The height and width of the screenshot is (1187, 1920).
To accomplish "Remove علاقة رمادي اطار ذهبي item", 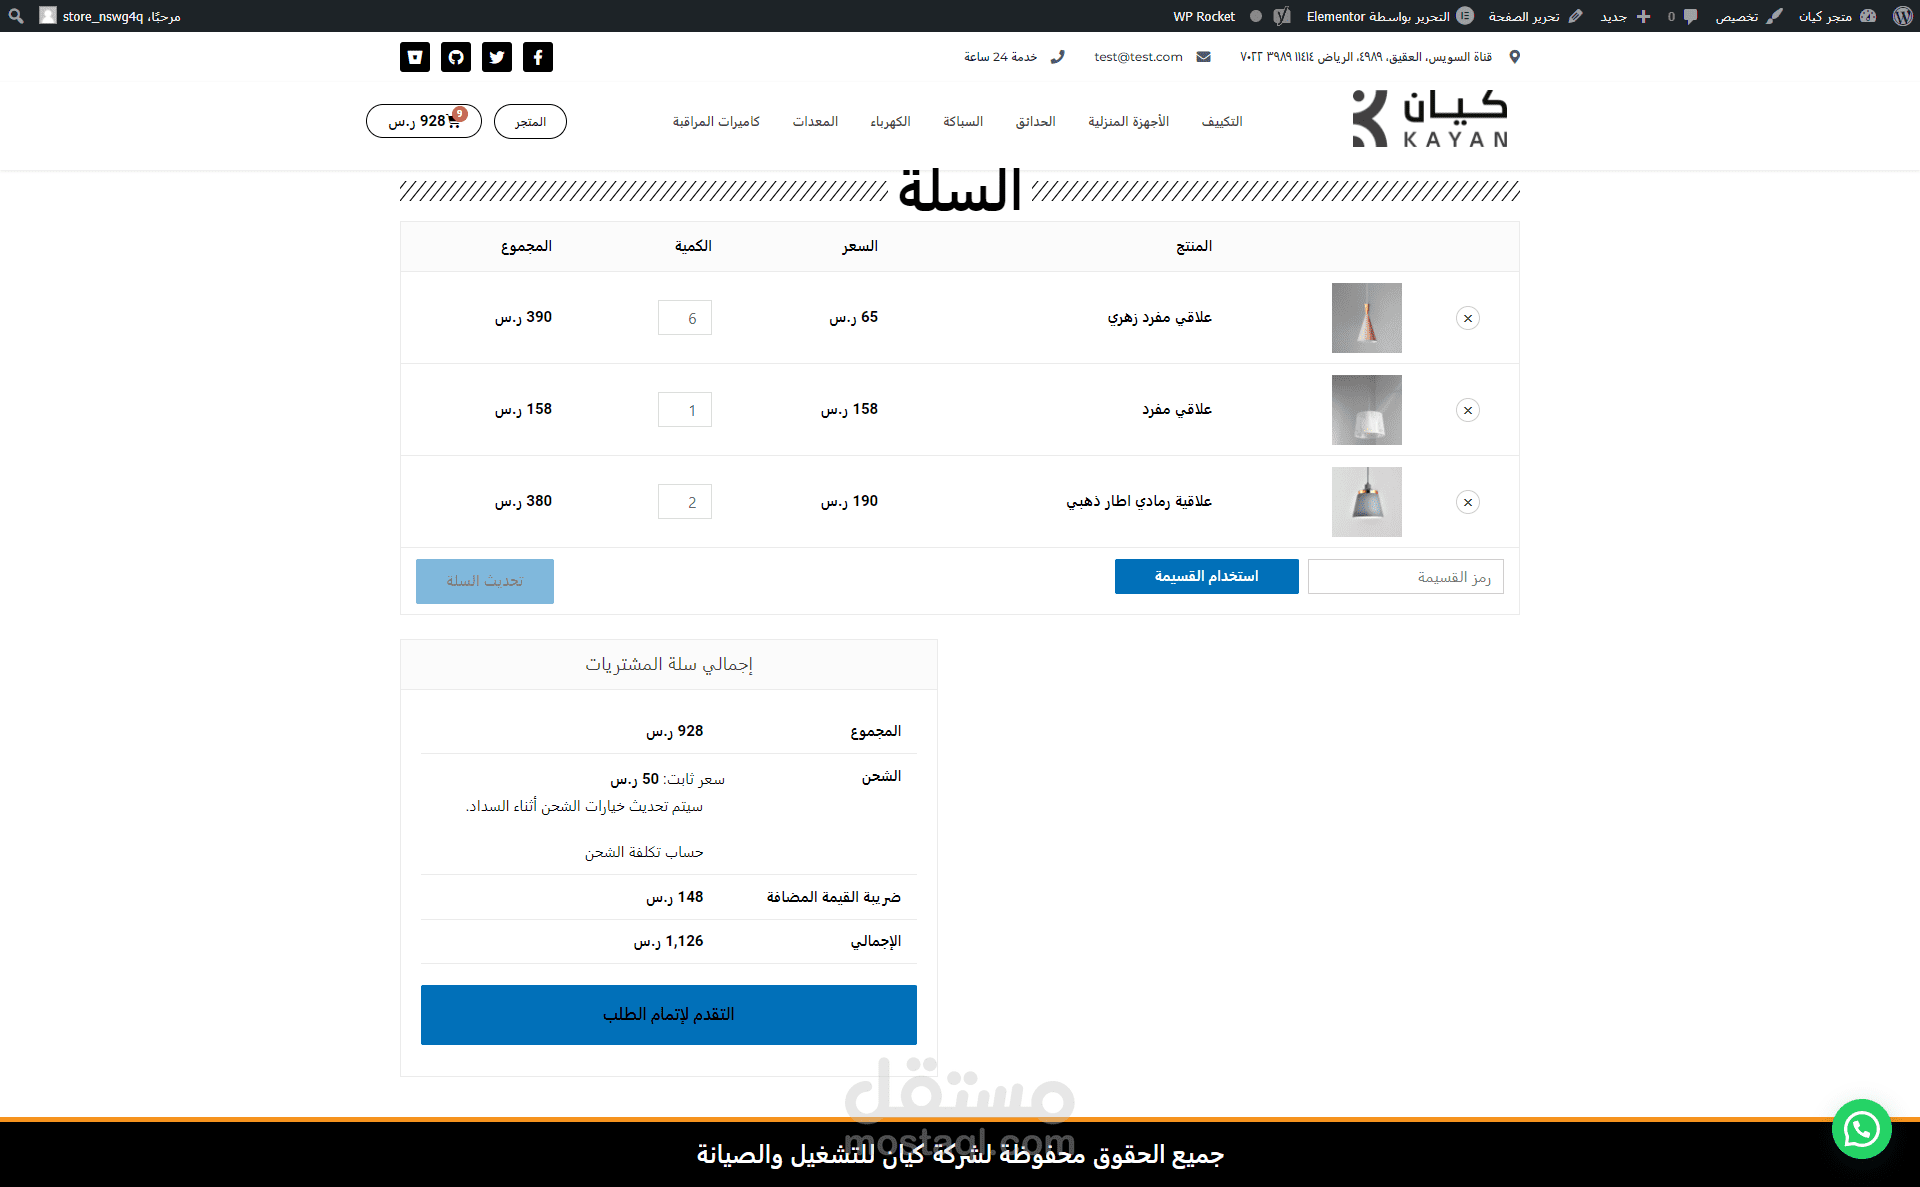I will tap(1467, 502).
